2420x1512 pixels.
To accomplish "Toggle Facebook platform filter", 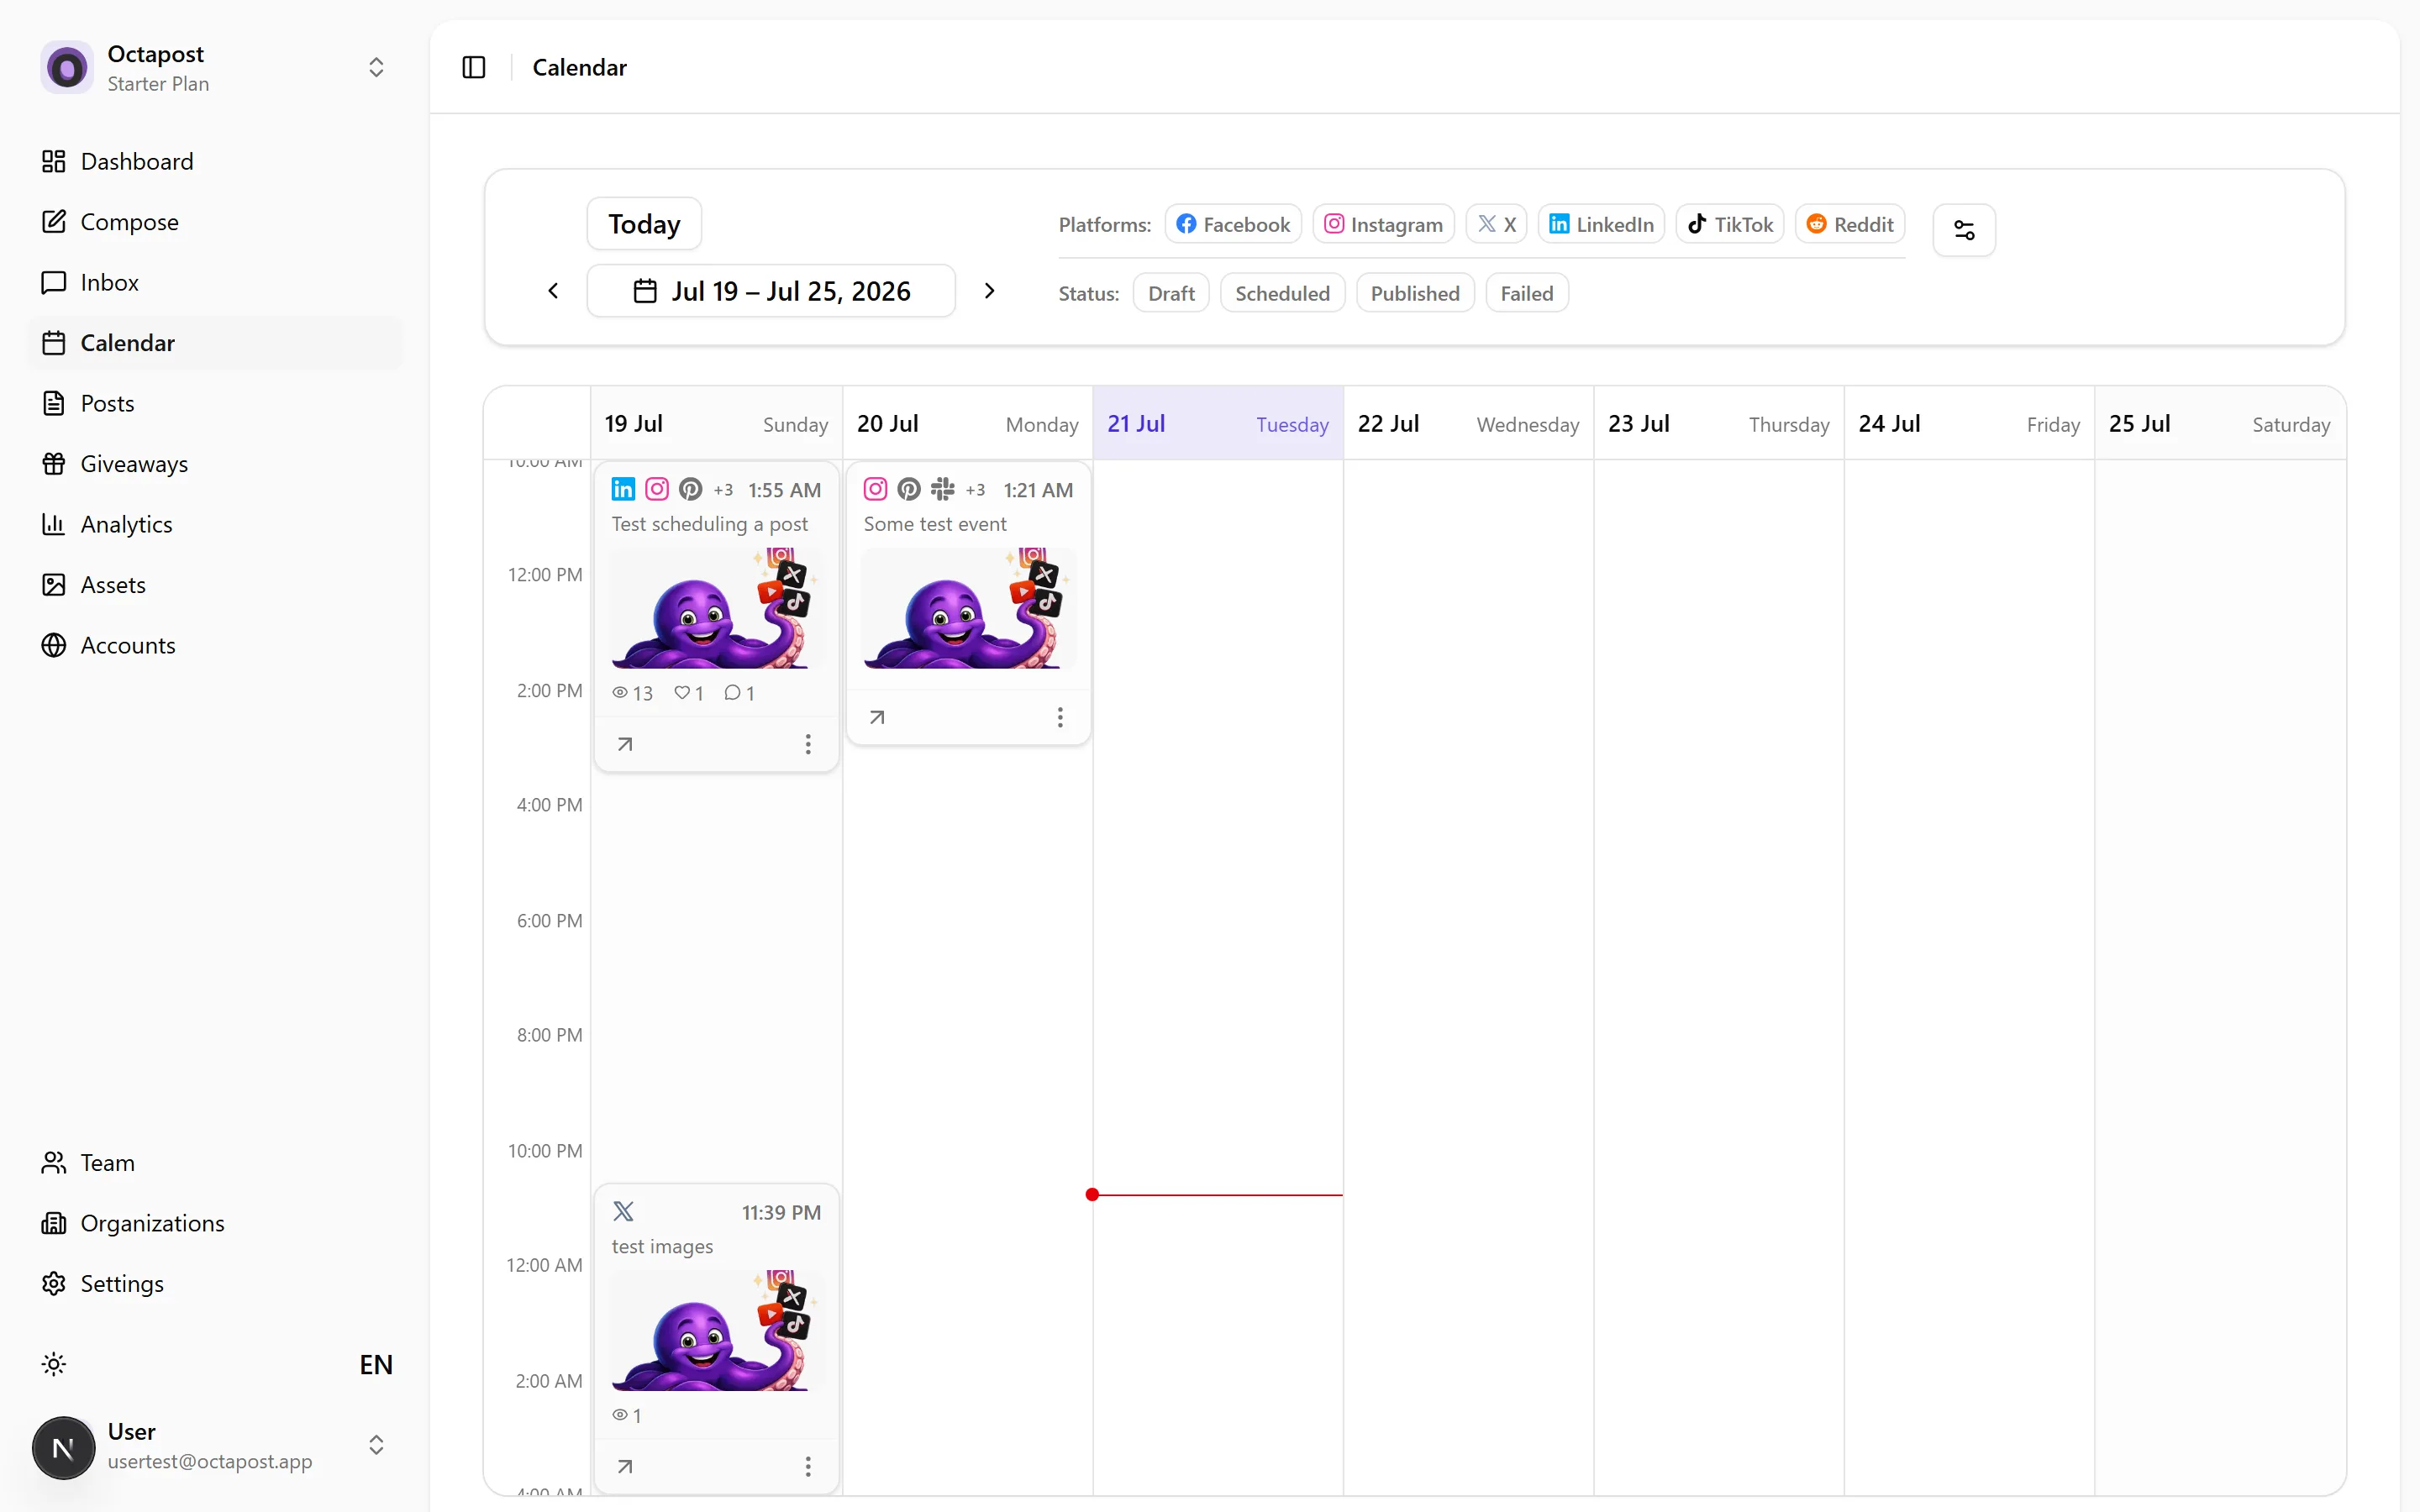I will click(x=1233, y=224).
